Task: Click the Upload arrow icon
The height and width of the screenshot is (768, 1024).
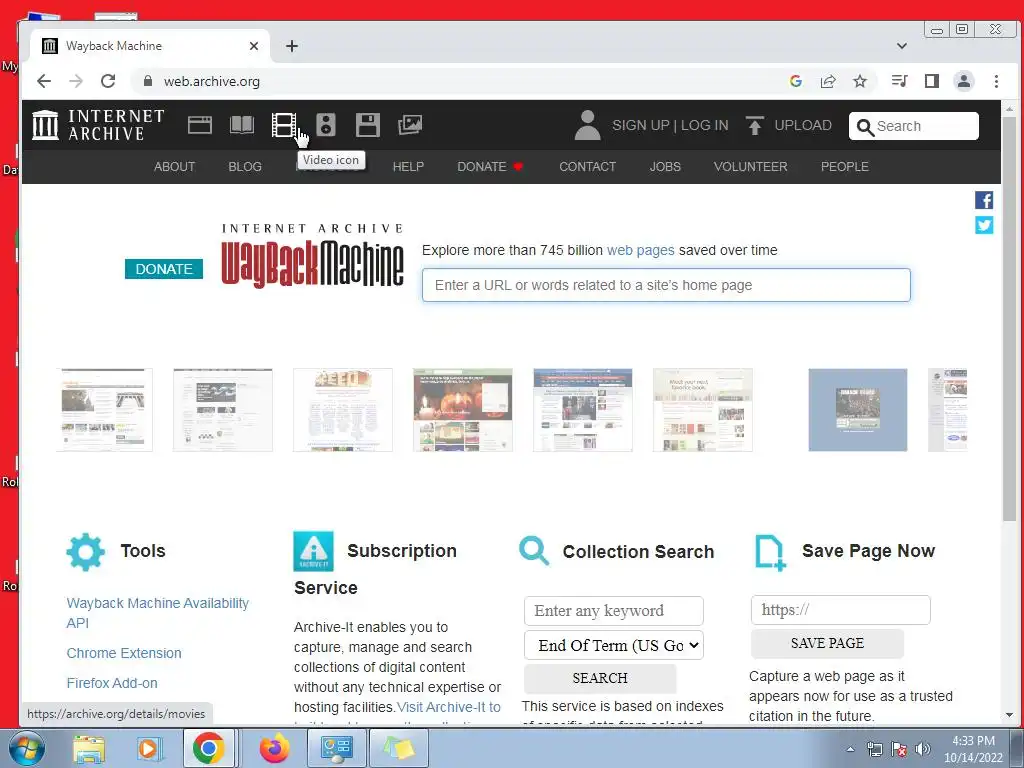Action: point(754,125)
